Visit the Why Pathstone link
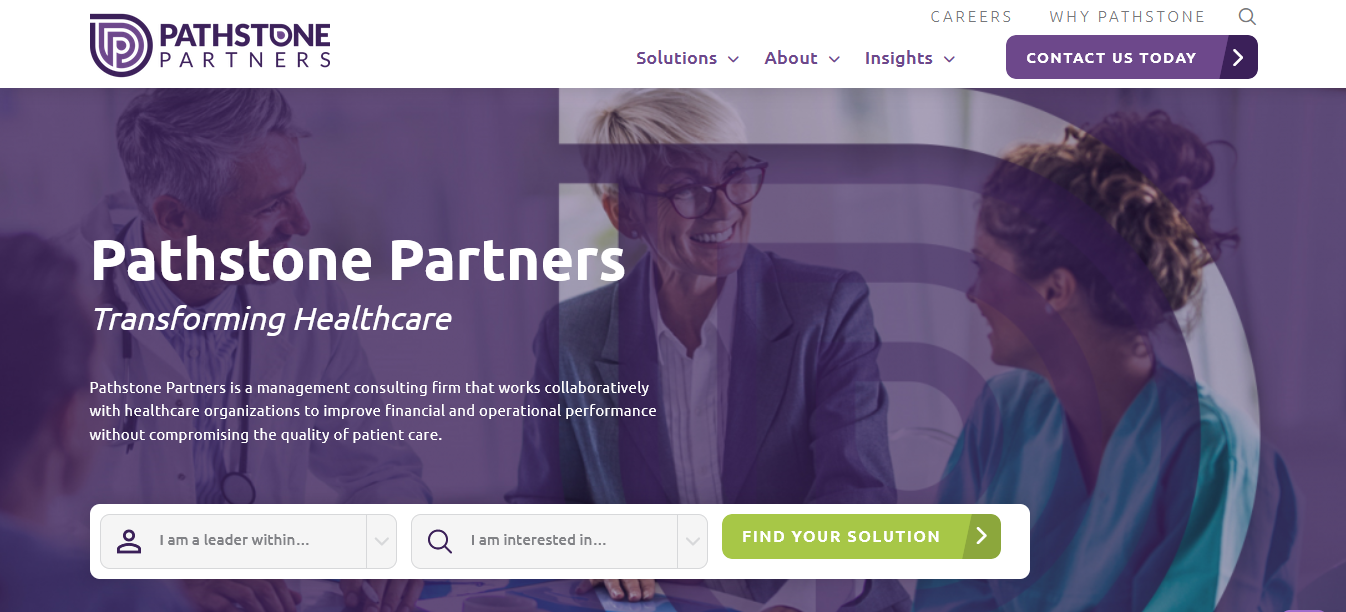This screenshot has height=612, width=1346. pyautogui.click(x=1127, y=16)
